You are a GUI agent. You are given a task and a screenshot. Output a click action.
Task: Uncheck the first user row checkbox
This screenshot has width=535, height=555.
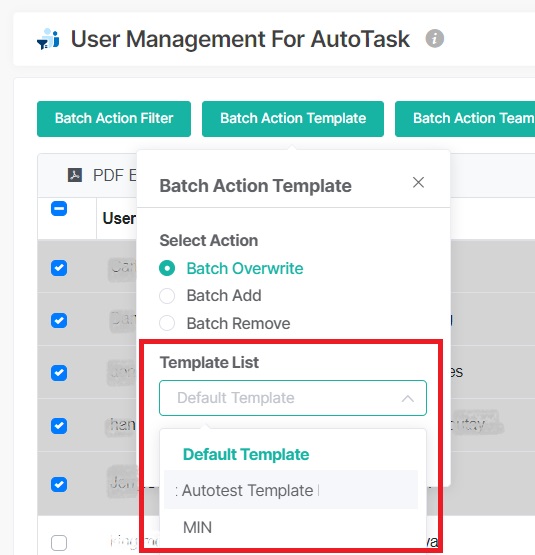[59, 268]
